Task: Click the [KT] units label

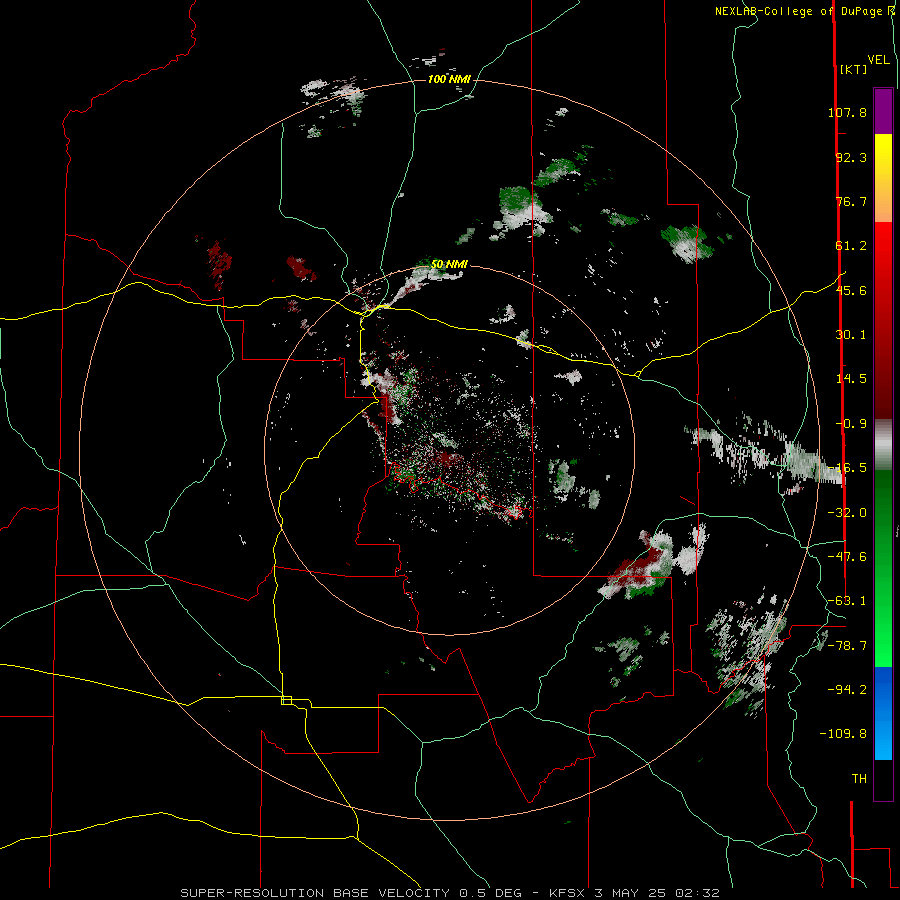Action: tap(853, 69)
